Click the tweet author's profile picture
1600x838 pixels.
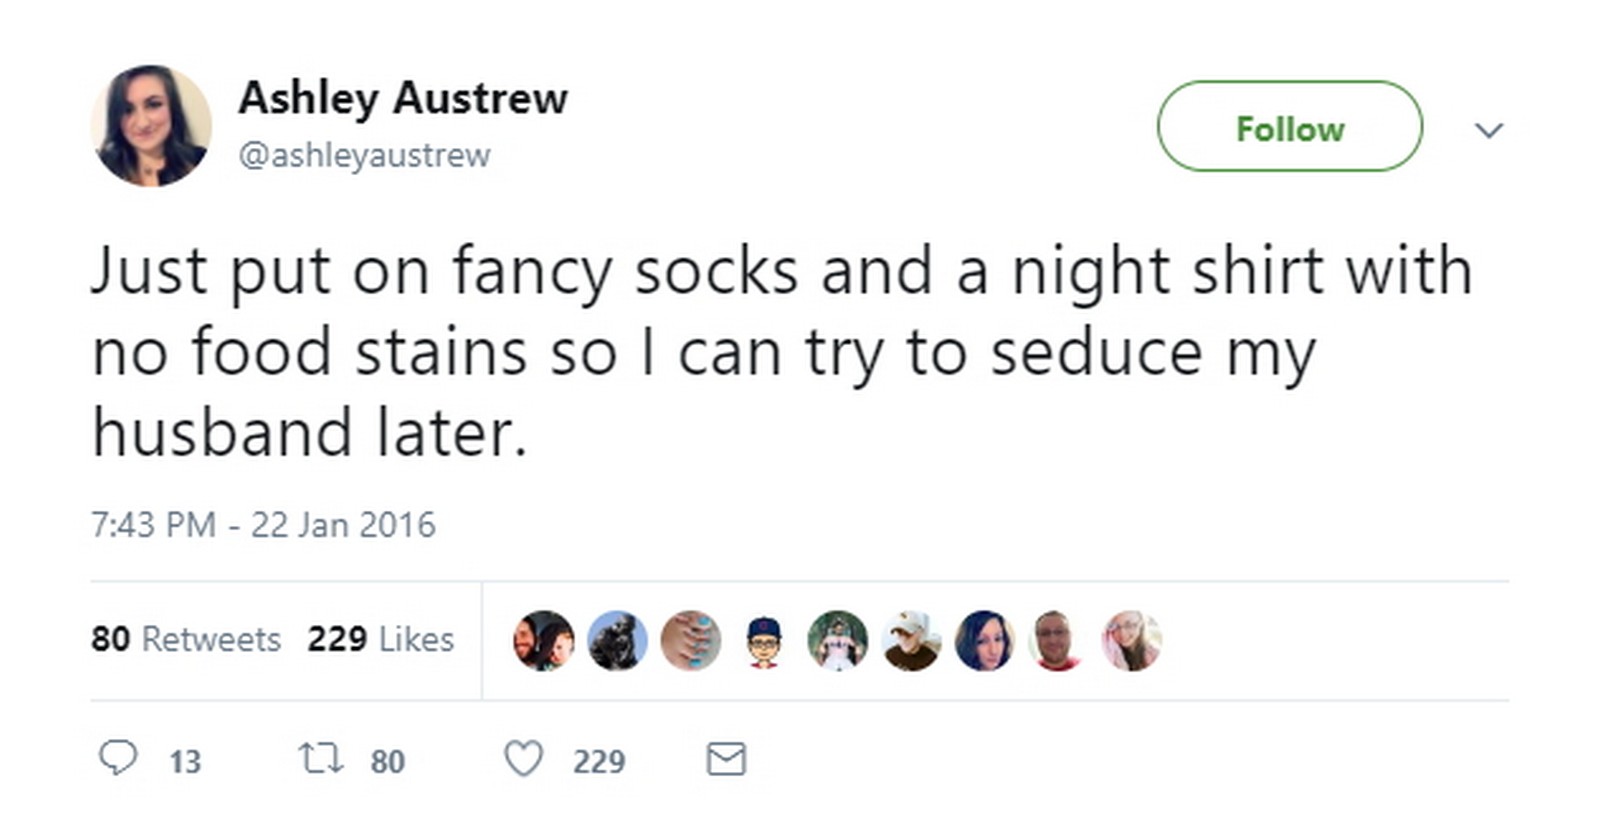151,126
